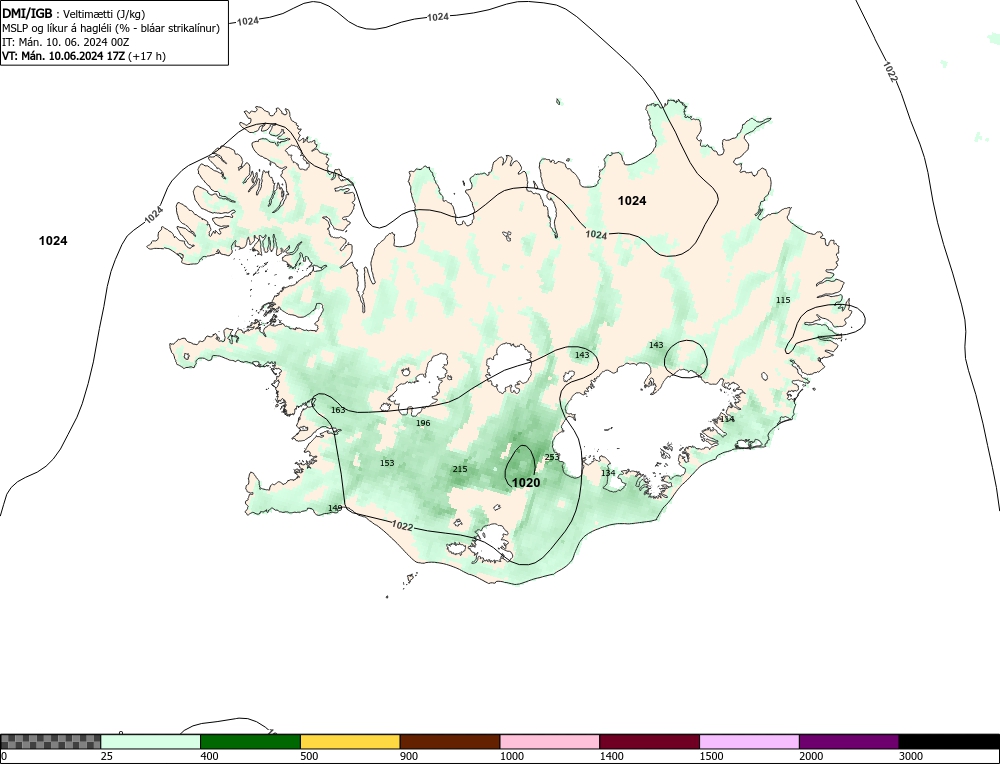This screenshot has width=1000, height=764.
Task: Choose the dark purple 2000–3000 legend swatch
Action: coord(849,741)
